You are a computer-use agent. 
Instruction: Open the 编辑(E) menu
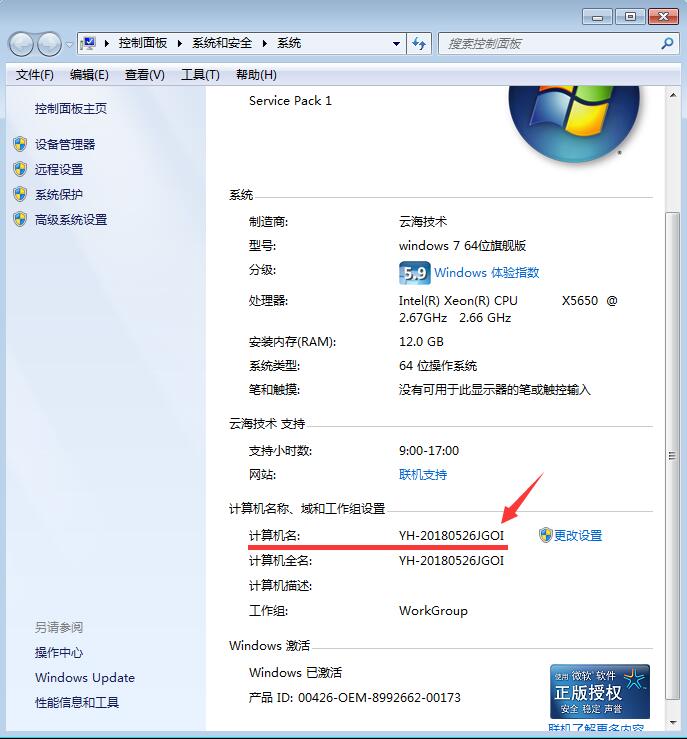tap(89, 74)
